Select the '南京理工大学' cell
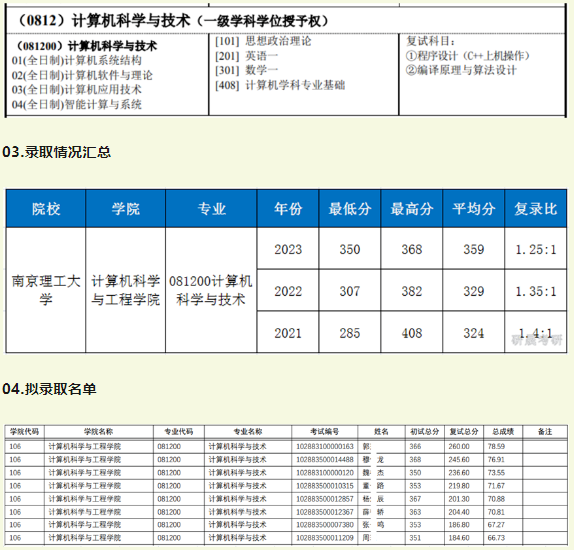 click(x=46, y=290)
